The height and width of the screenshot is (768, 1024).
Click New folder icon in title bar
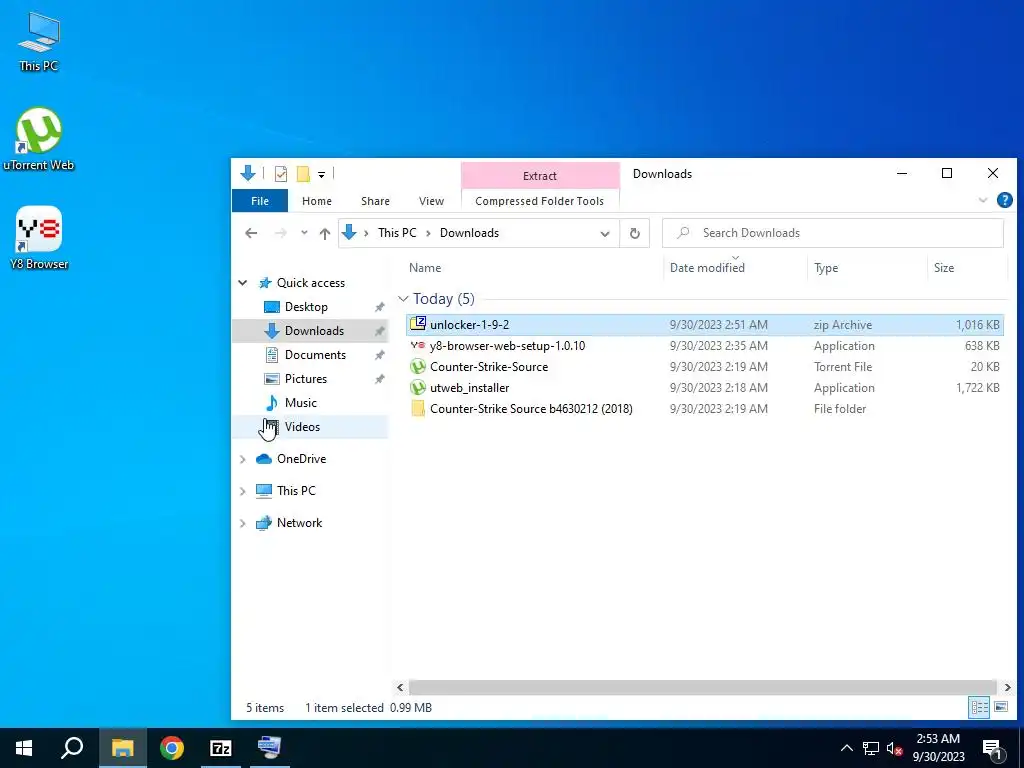pos(303,174)
